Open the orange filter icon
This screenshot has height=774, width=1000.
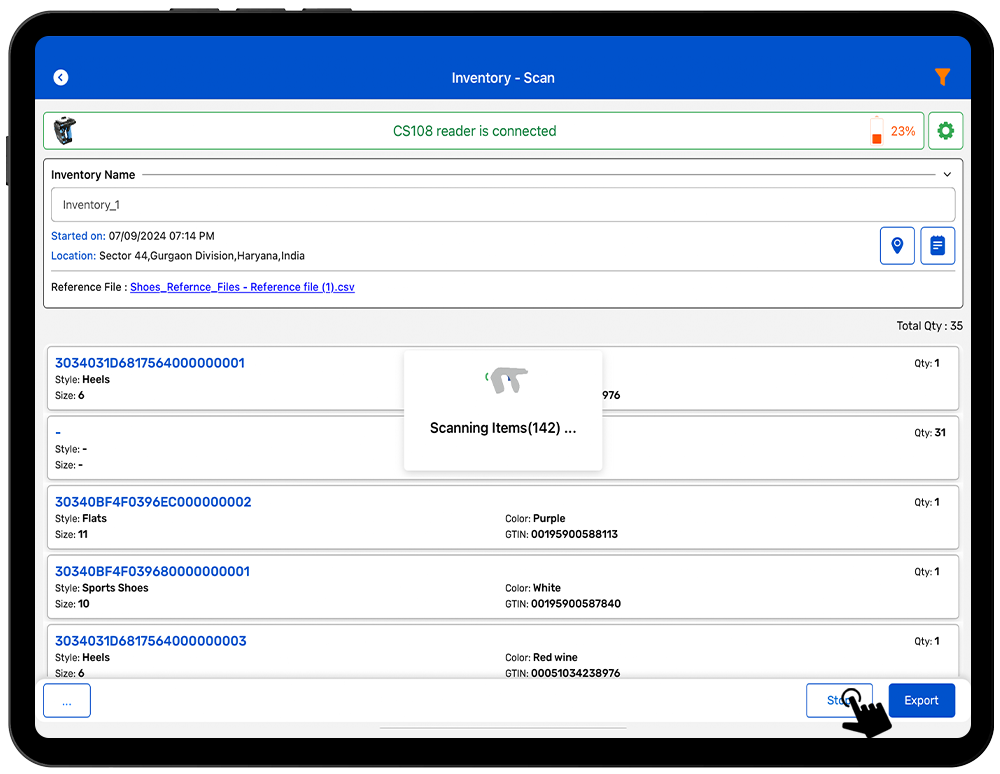point(941,77)
